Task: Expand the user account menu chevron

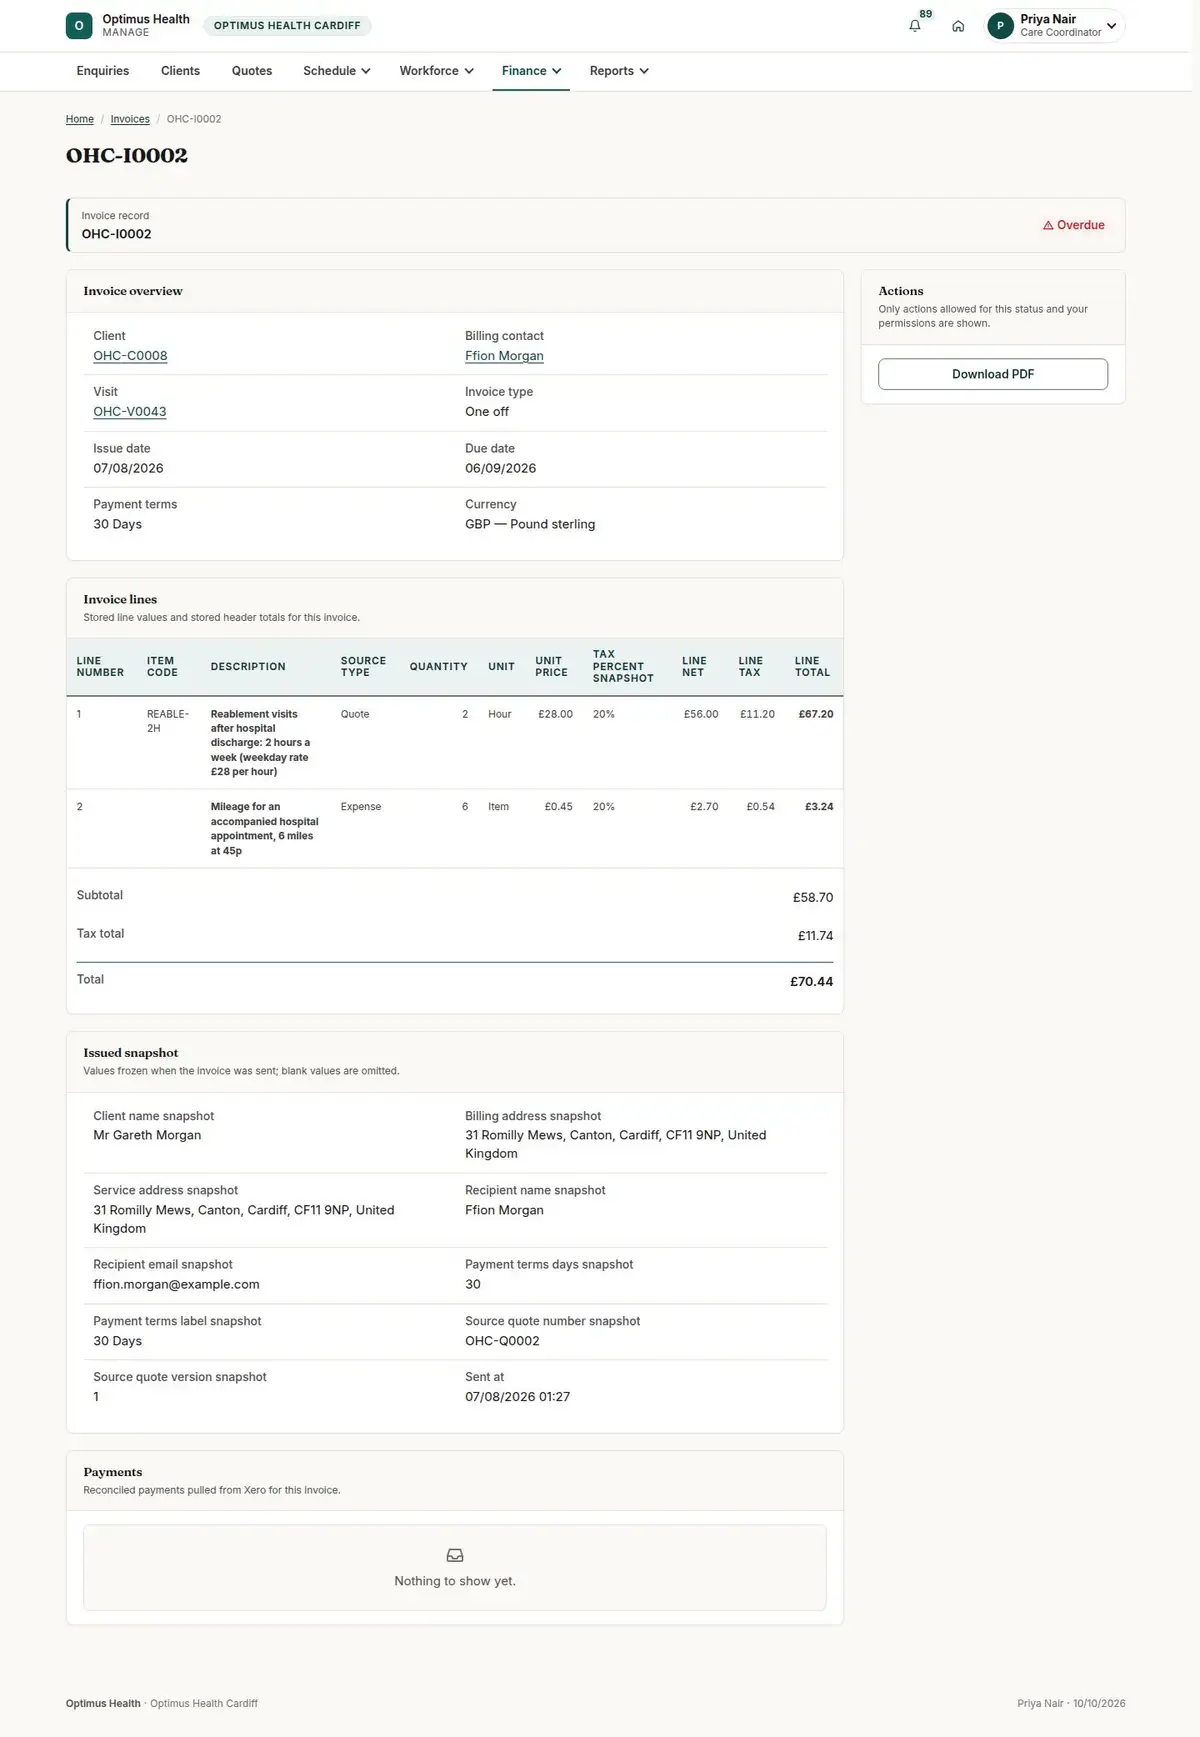Action: pyautogui.click(x=1111, y=26)
